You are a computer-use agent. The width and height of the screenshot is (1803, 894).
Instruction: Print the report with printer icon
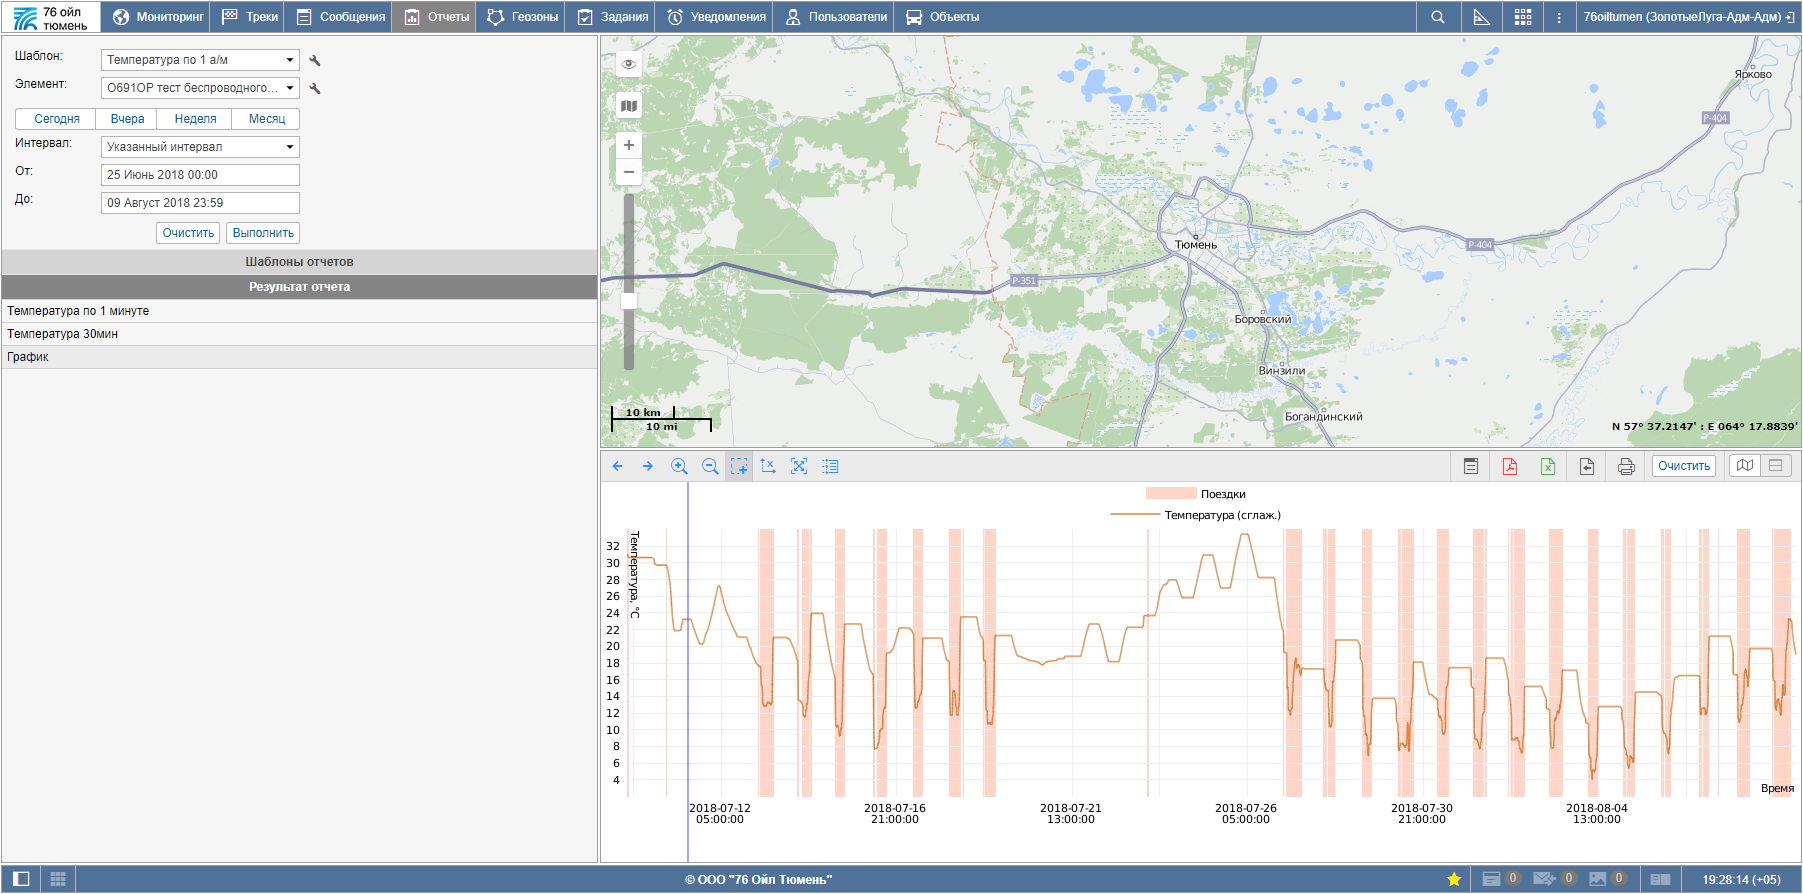tap(1626, 467)
